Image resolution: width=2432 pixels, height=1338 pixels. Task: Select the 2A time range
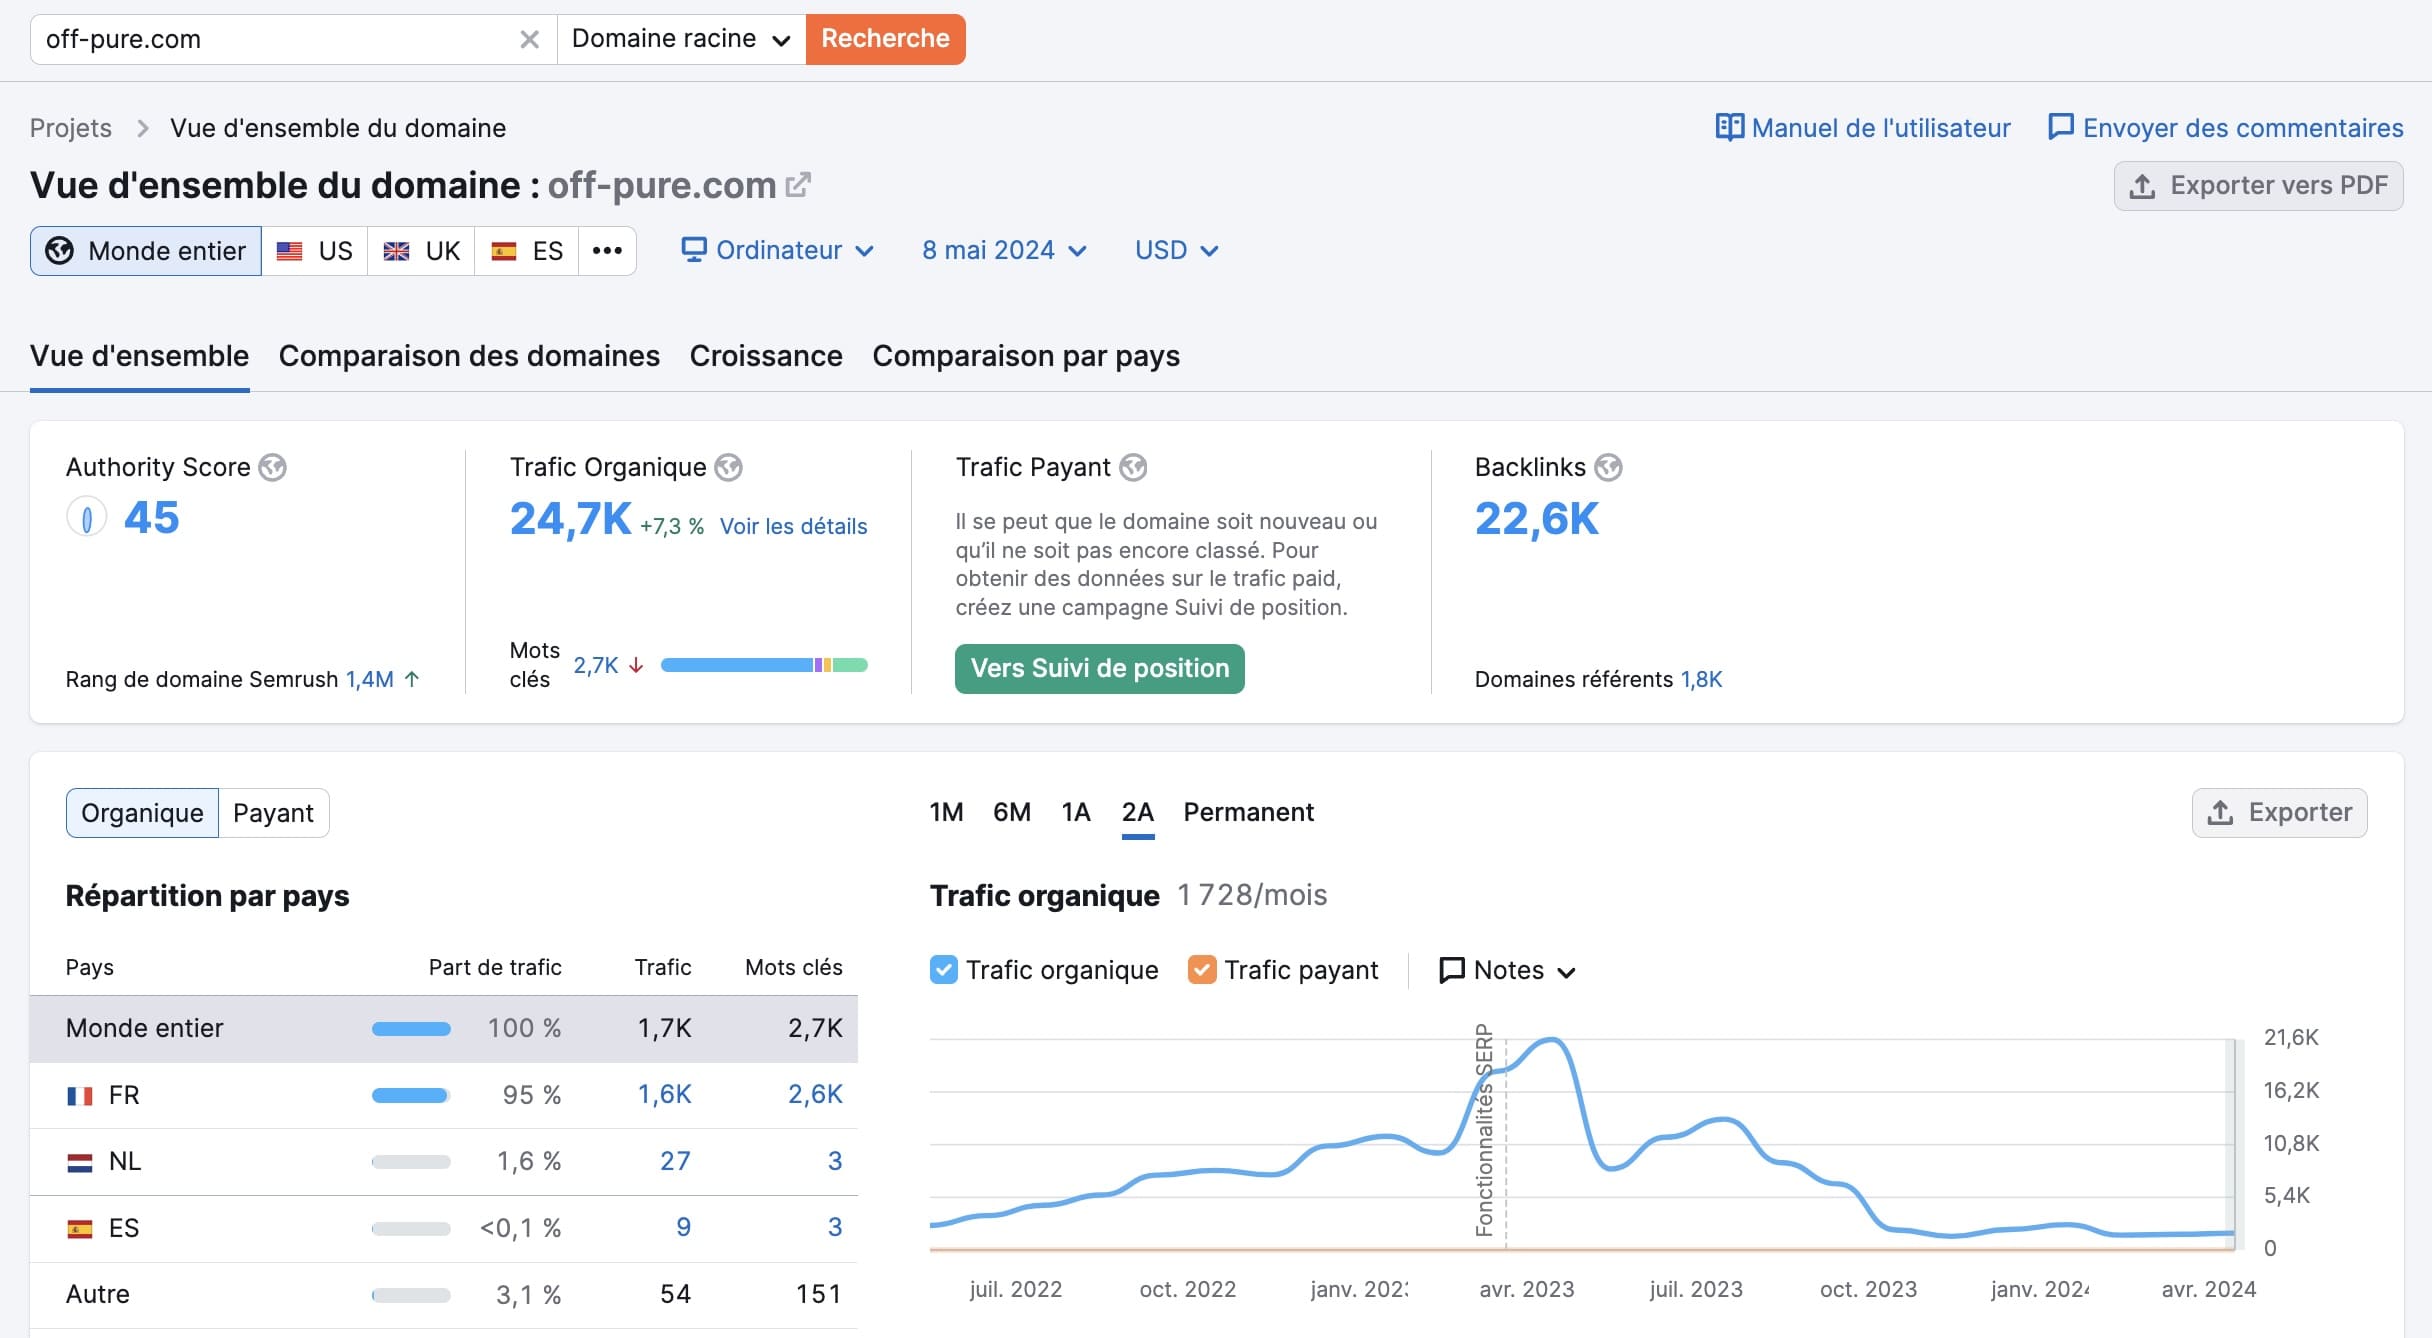(x=1138, y=812)
